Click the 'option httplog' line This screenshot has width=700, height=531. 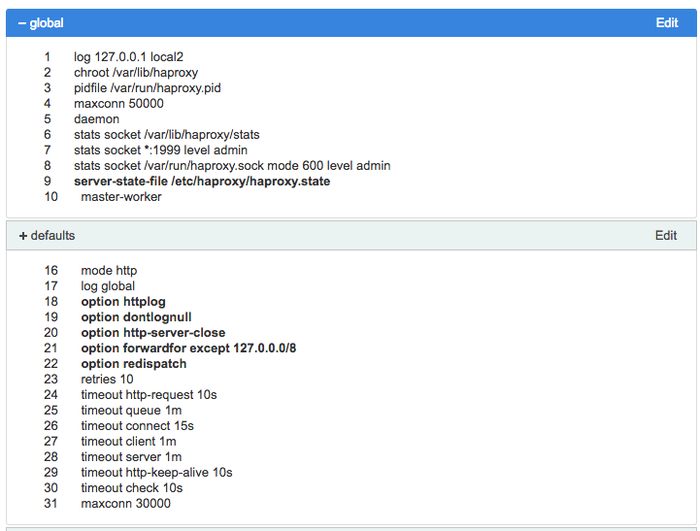pos(123,302)
